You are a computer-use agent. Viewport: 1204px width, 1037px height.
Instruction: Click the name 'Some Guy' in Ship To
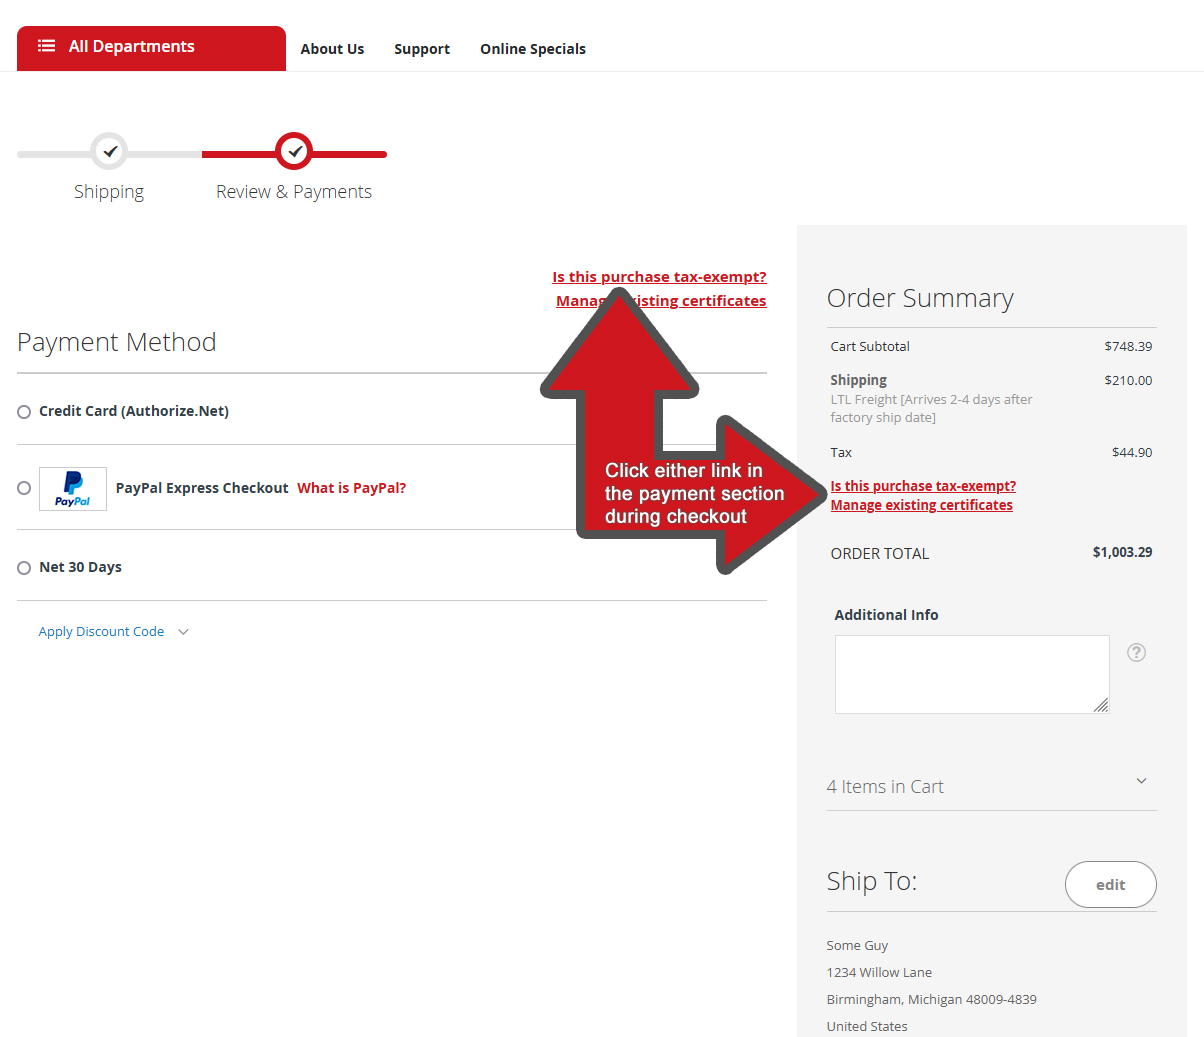coord(857,945)
